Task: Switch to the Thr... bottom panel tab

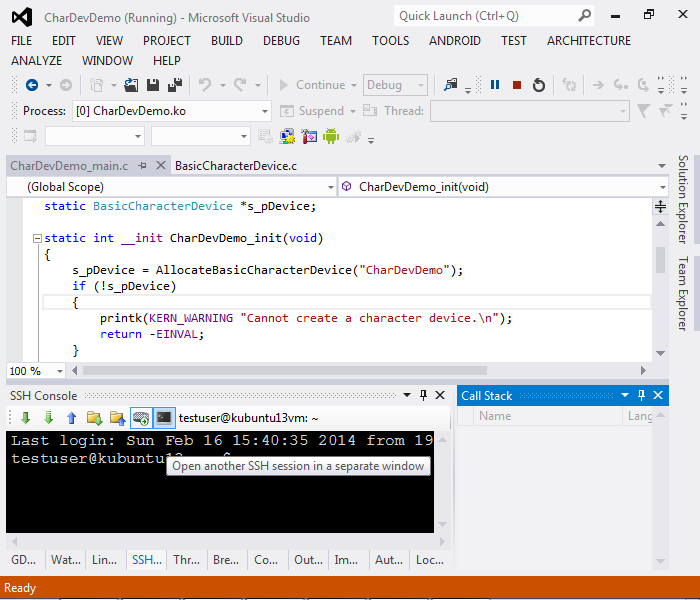Action: pos(187,560)
